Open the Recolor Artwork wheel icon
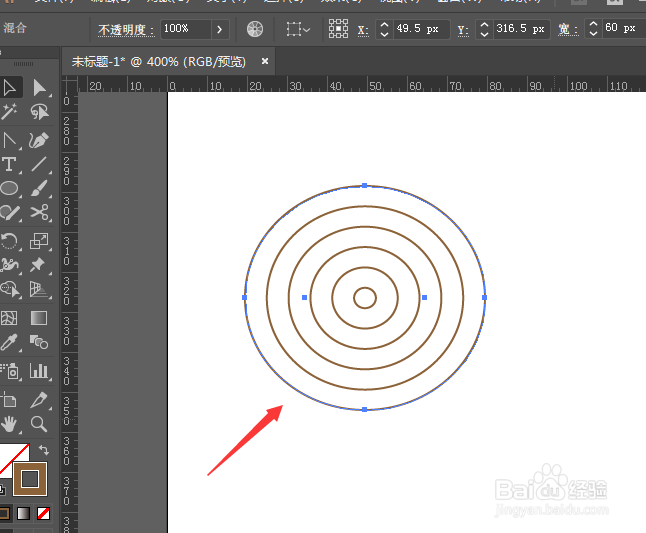646x533 pixels. (255, 29)
